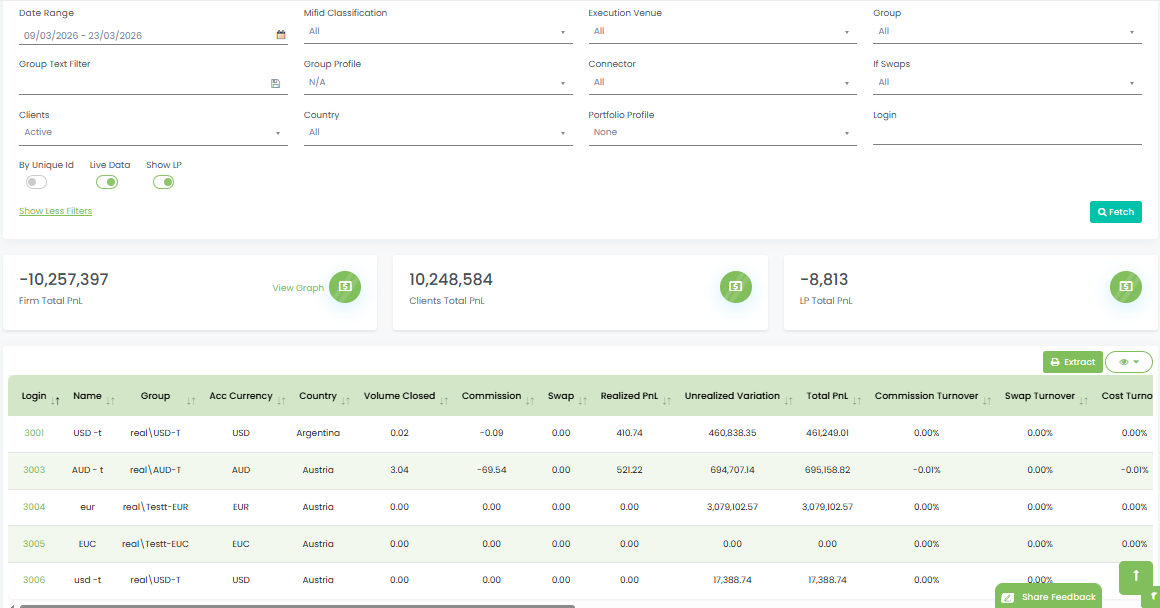
Task: Click the export icon on LP Total PnL card
Action: click(x=1125, y=287)
